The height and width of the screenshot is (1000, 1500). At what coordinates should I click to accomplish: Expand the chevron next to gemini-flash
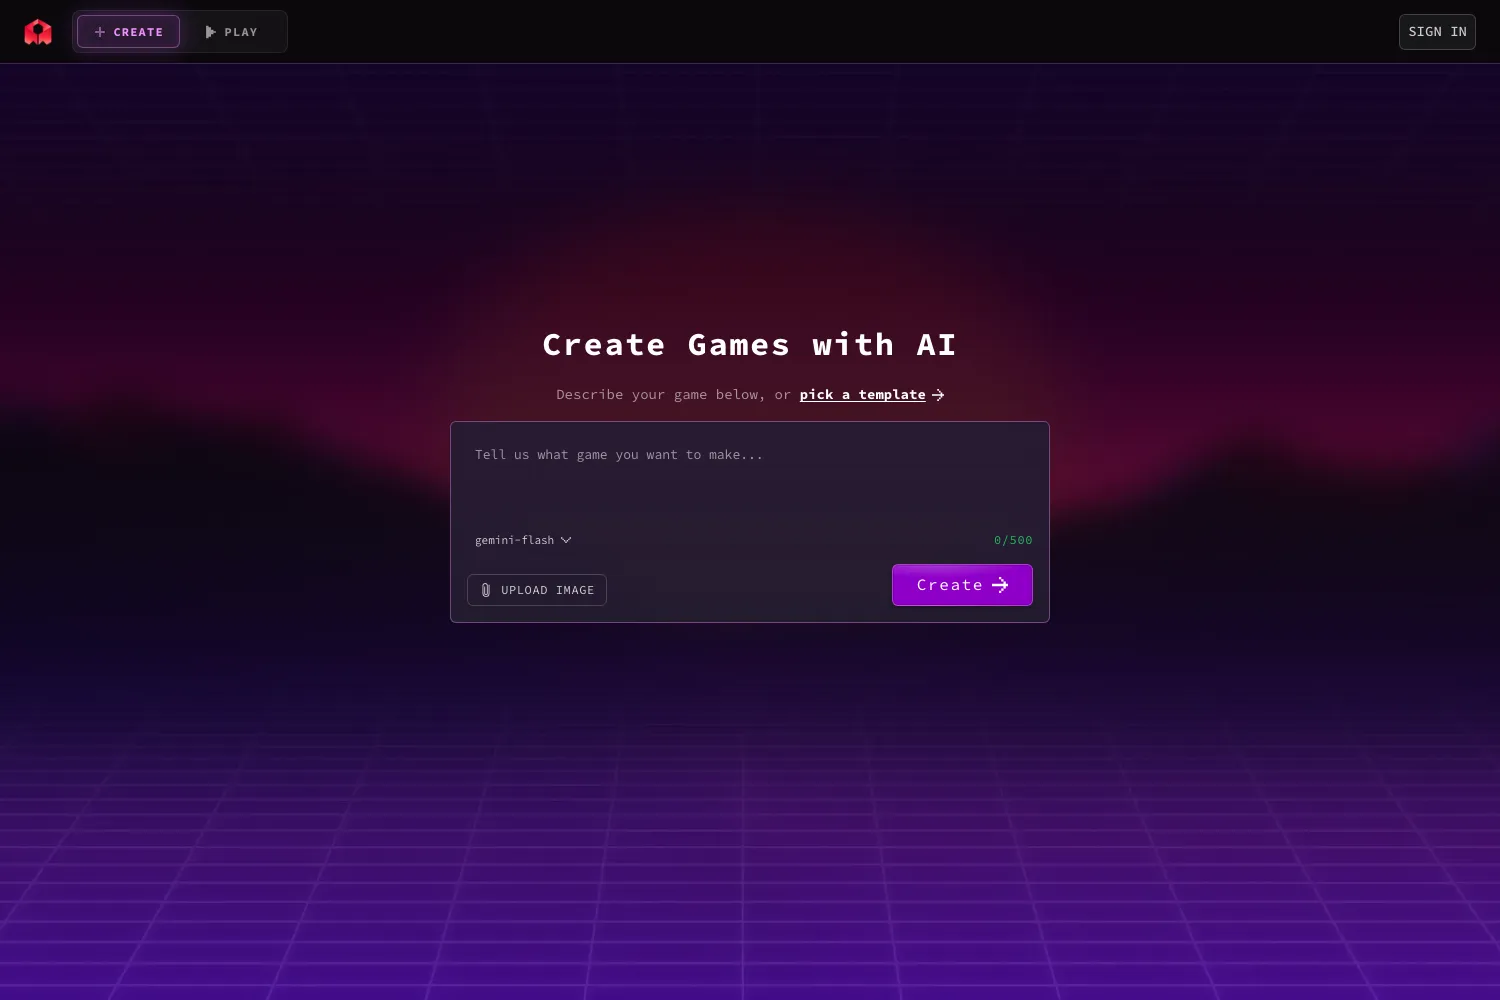(x=566, y=540)
